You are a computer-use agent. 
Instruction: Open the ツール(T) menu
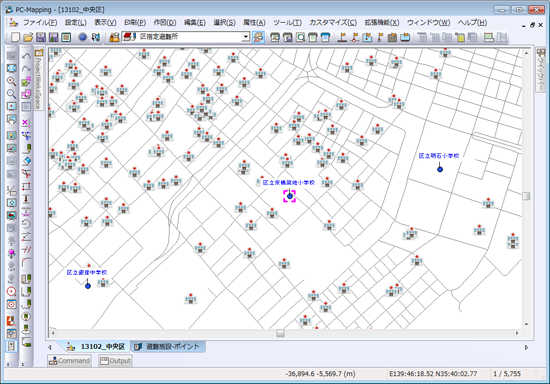point(287,23)
